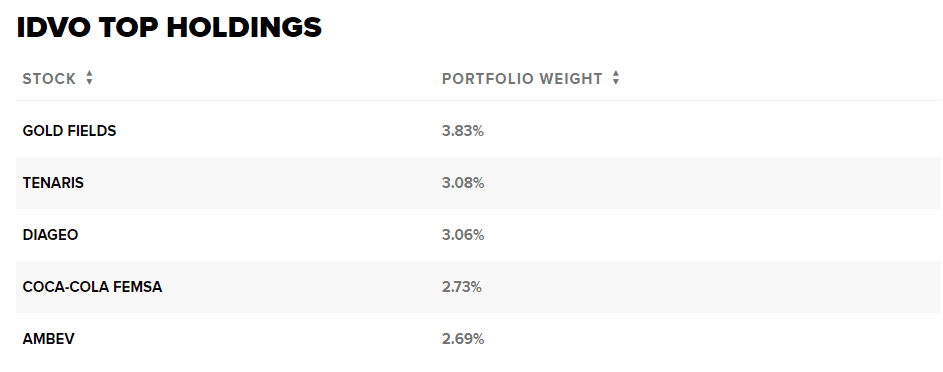Sort table by PORTFOLIO WEIGHT header

click(x=522, y=79)
